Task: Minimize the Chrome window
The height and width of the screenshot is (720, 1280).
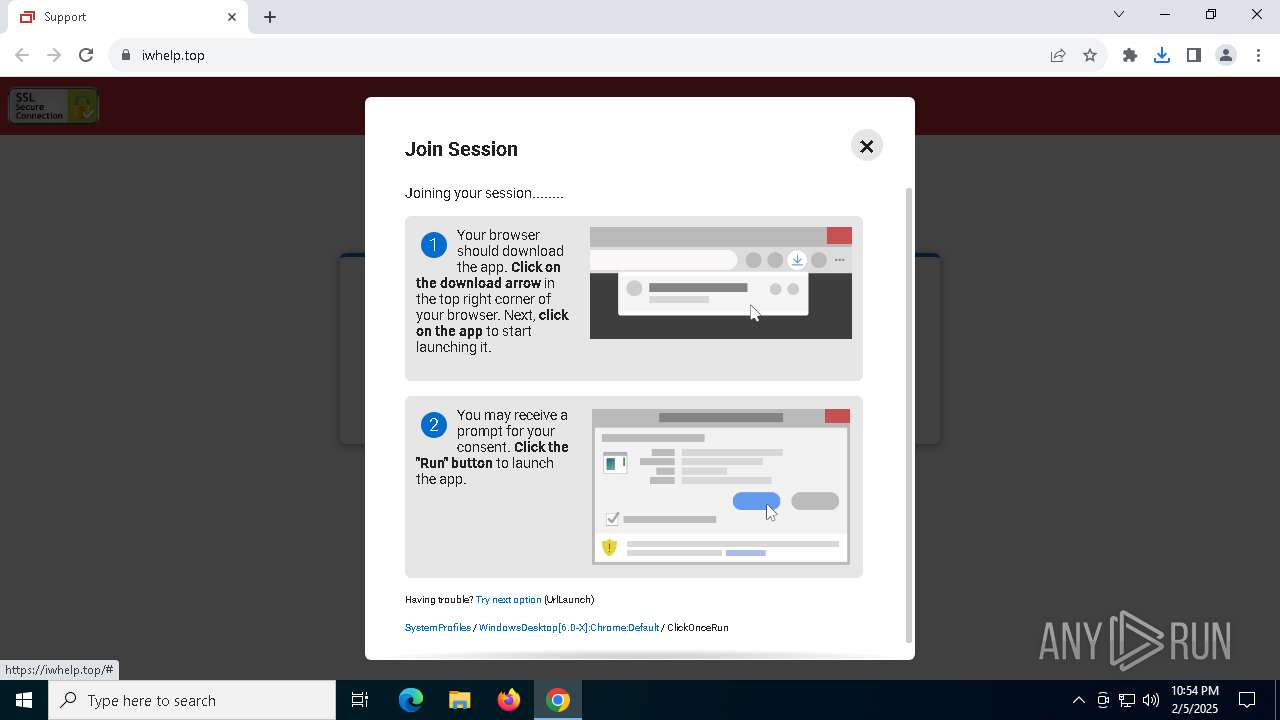Action: click(1165, 14)
